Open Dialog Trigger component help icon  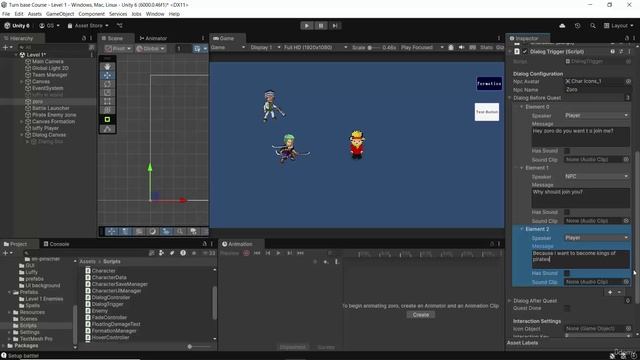[612, 52]
